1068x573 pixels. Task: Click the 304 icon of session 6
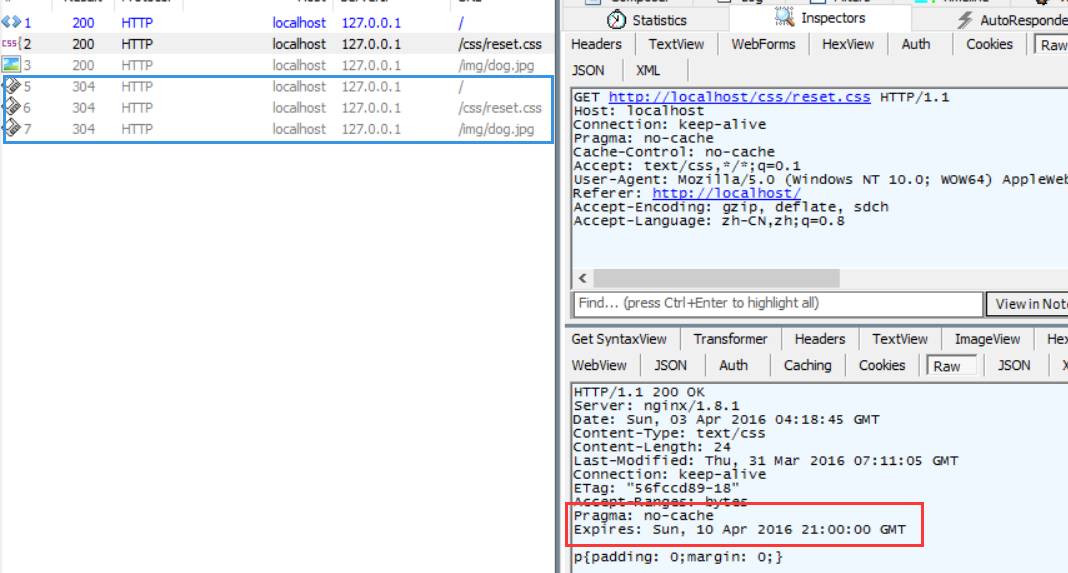coord(12,108)
